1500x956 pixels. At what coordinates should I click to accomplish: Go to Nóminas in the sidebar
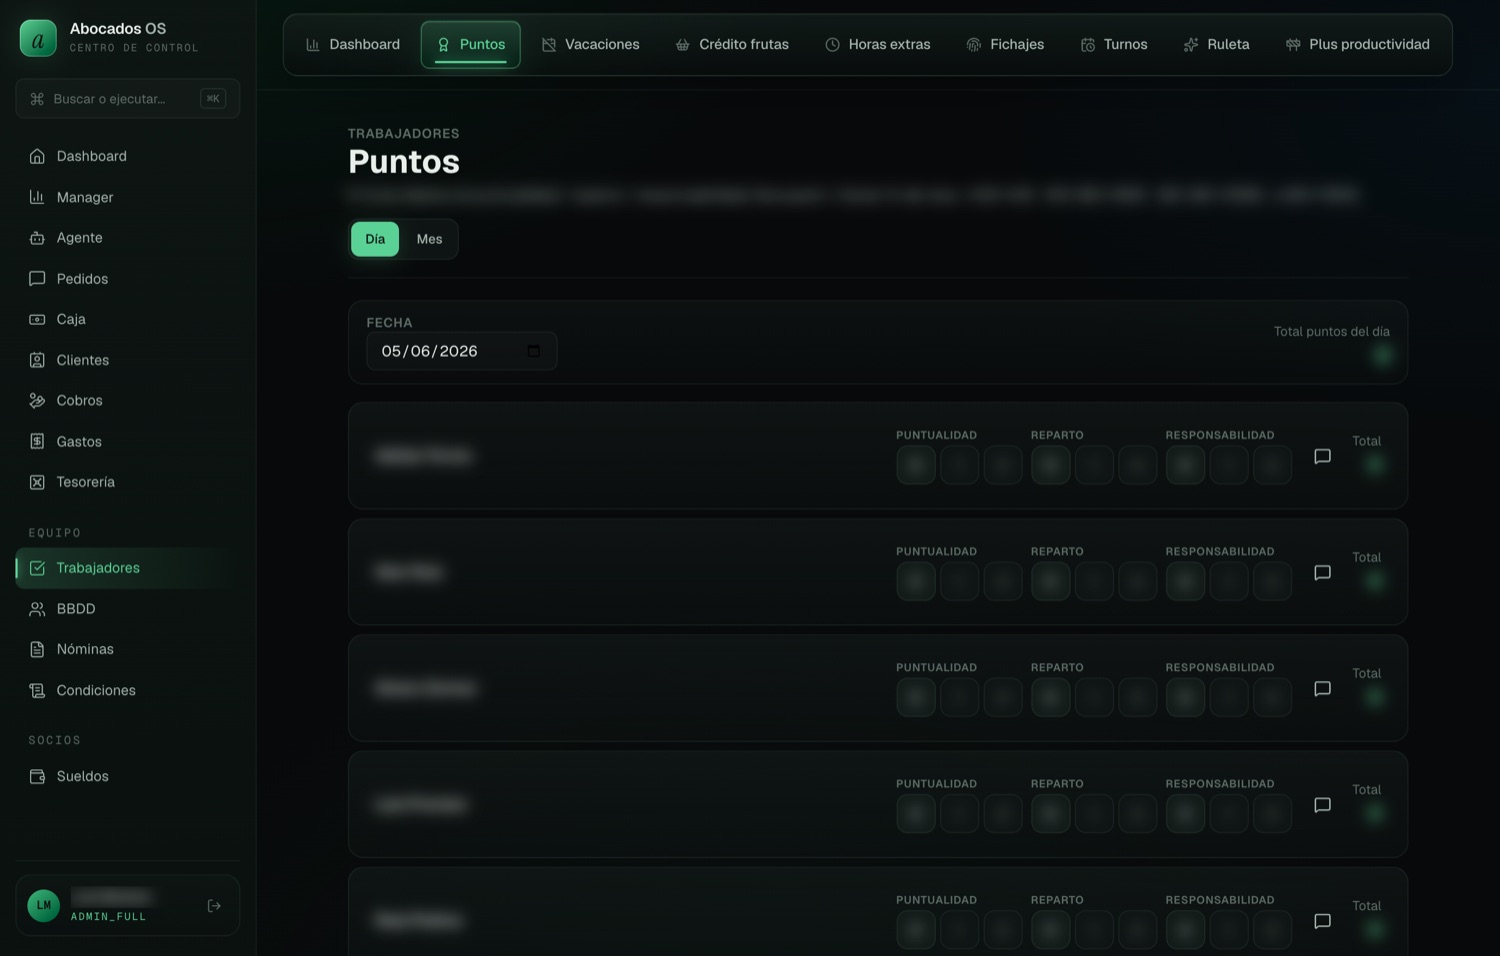tap(127, 649)
